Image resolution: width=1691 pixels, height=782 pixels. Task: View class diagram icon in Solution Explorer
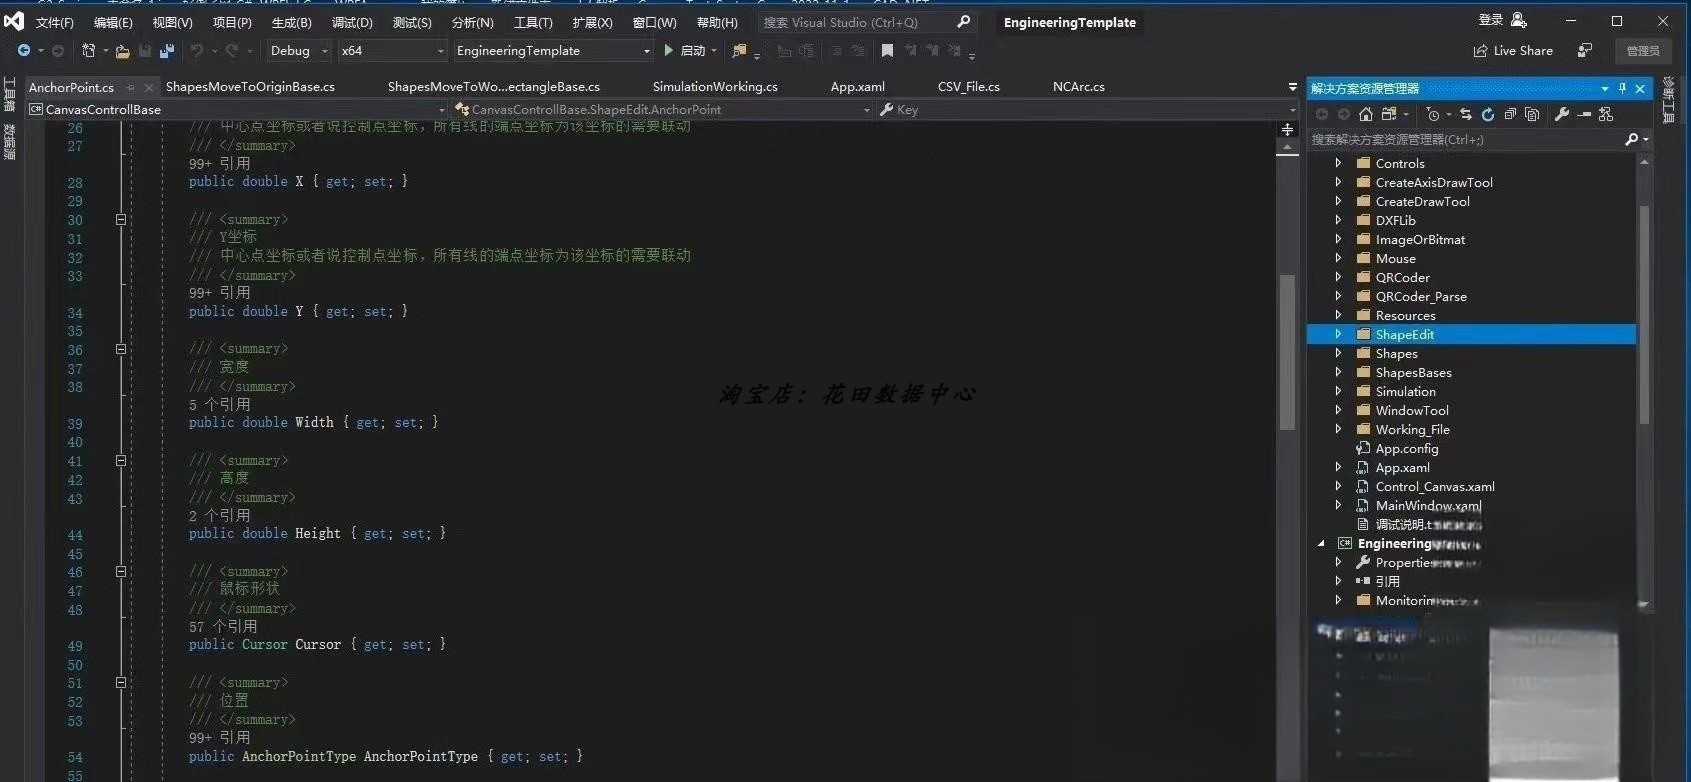coord(1606,114)
